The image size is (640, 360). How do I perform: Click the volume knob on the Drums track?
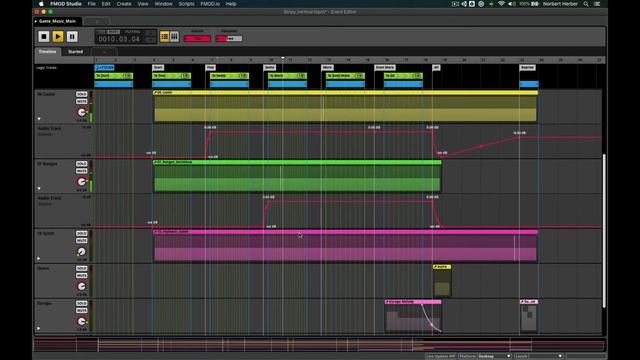[82, 287]
